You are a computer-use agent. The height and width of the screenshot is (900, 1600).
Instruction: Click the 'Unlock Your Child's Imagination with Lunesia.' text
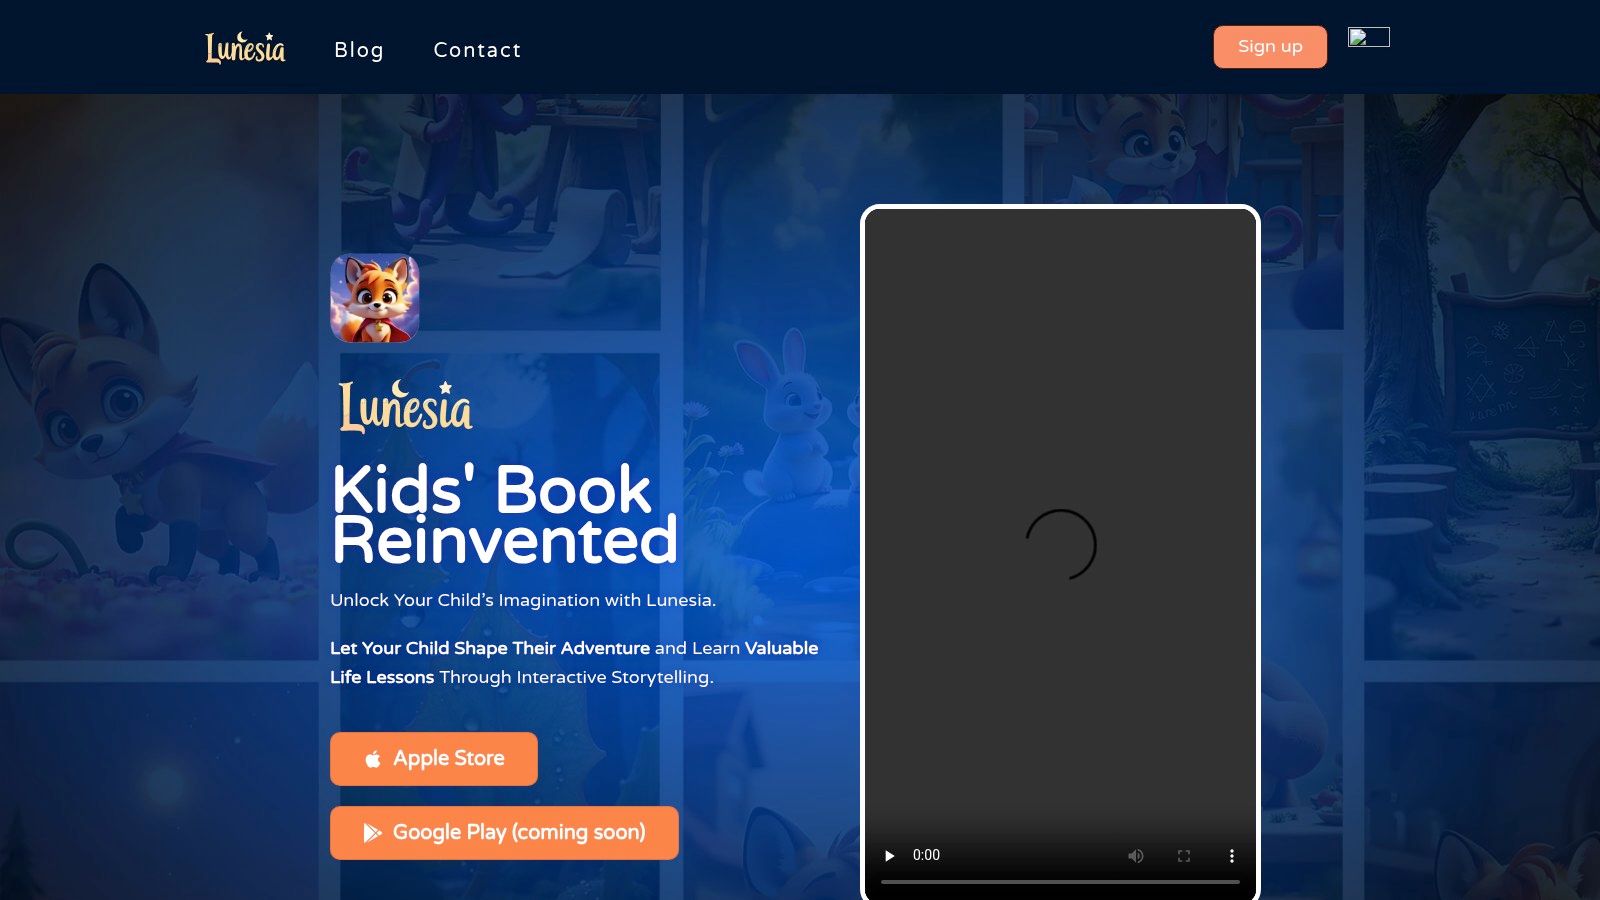pos(523,600)
